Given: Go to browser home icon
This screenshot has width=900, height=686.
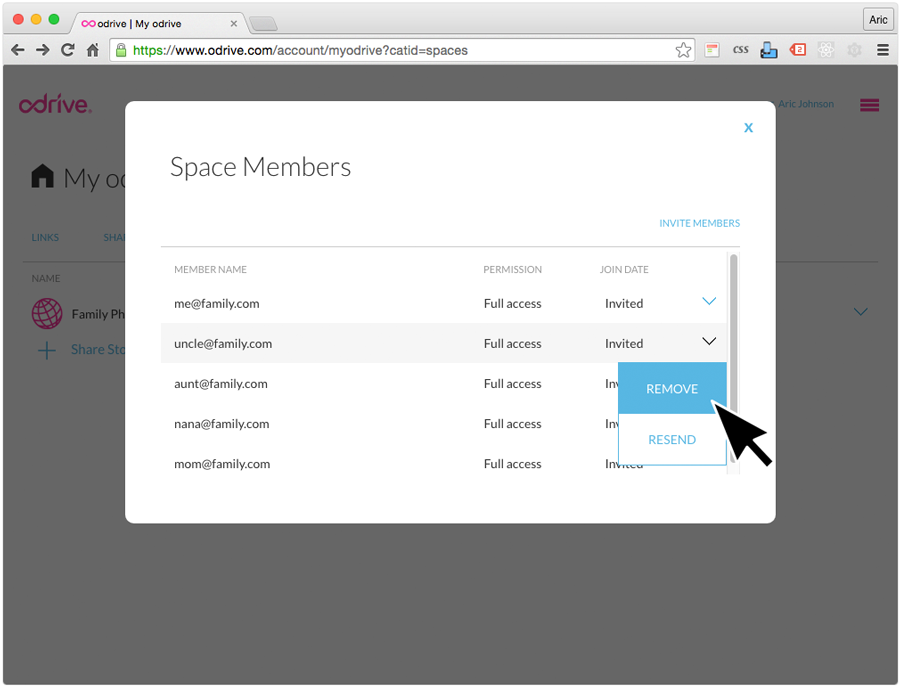Looking at the screenshot, I should point(92,50).
